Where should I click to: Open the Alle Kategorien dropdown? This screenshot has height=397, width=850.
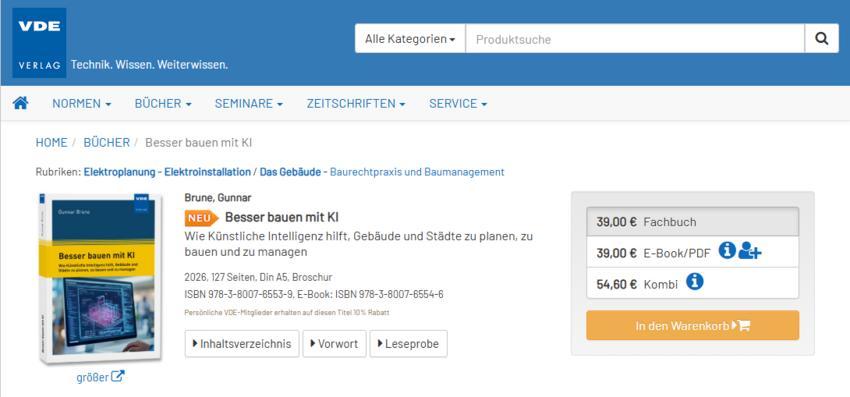pos(410,39)
